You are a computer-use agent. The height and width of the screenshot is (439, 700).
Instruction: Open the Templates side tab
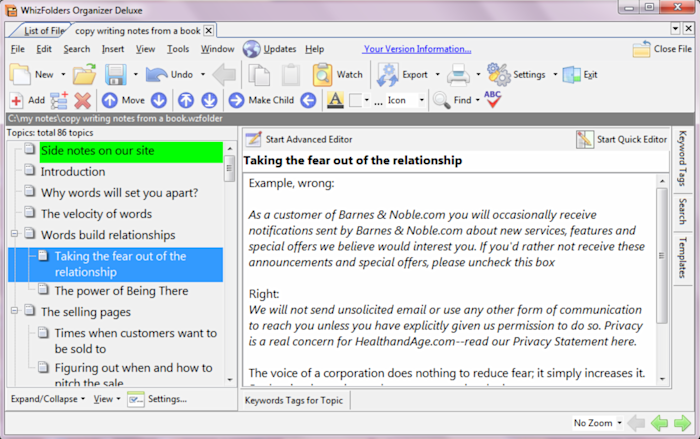click(682, 258)
